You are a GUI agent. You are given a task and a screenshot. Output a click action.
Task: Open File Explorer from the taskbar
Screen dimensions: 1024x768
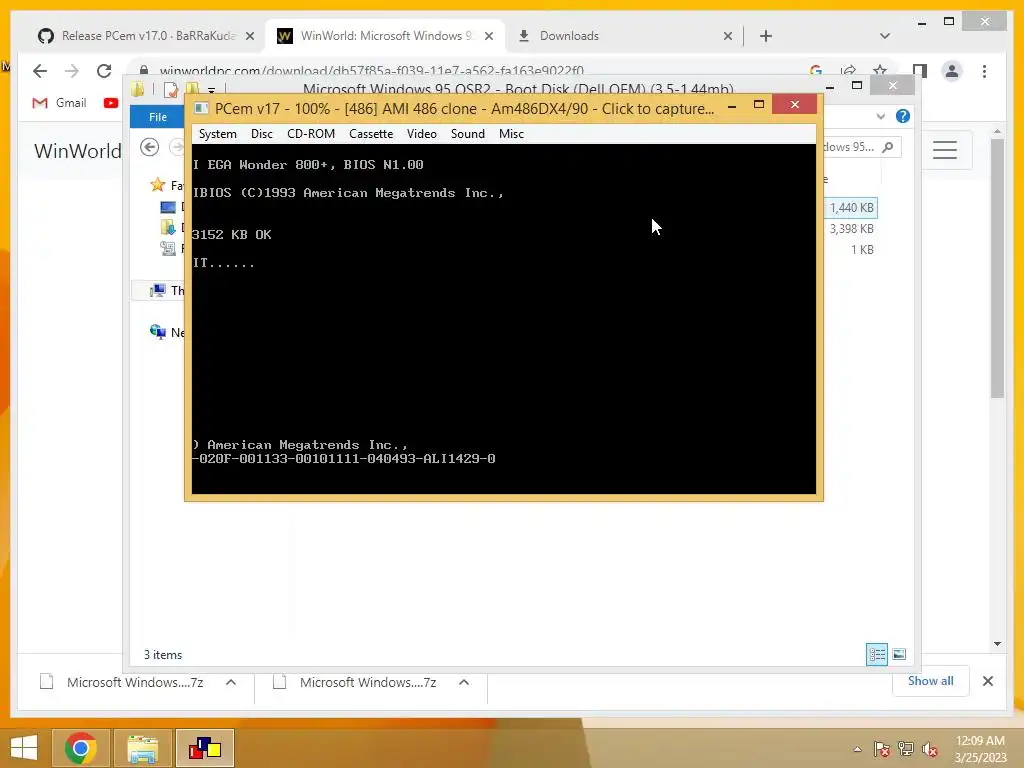143,748
